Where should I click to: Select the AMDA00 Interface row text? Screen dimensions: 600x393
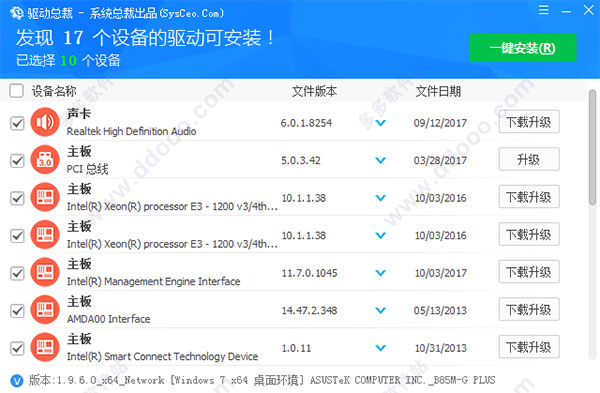point(108,319)
